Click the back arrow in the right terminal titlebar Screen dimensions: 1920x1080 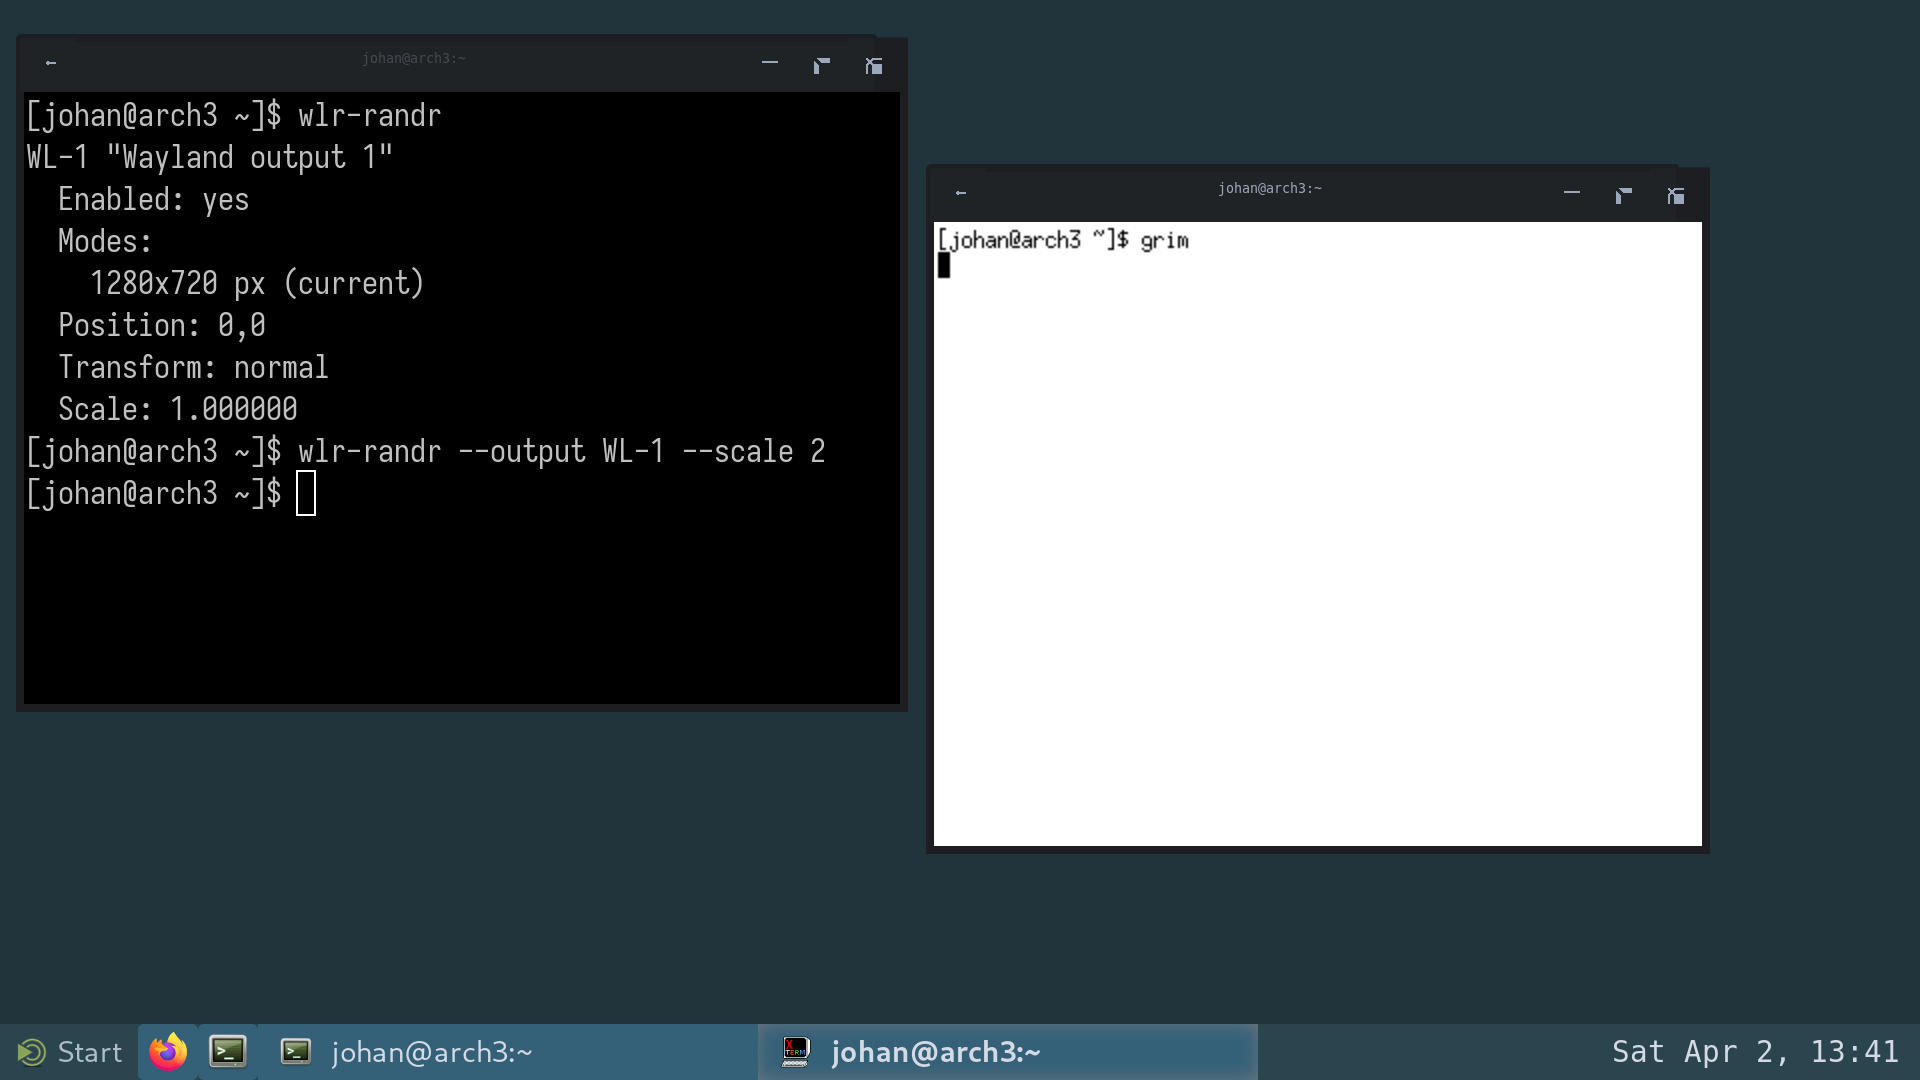click(x=961, y=193)
